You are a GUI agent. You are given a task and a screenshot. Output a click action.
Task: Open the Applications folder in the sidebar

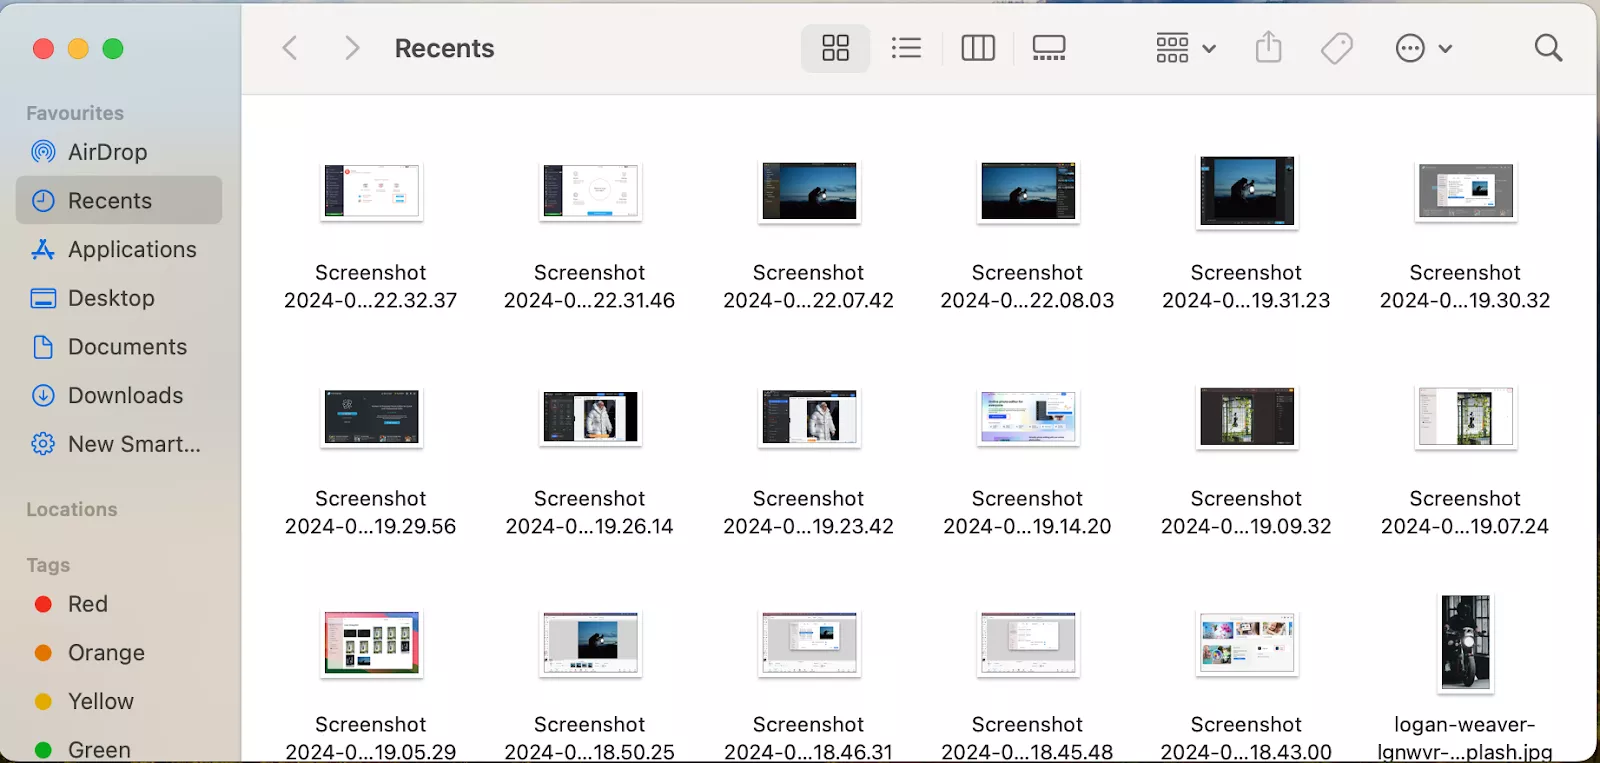pos(131,250)
